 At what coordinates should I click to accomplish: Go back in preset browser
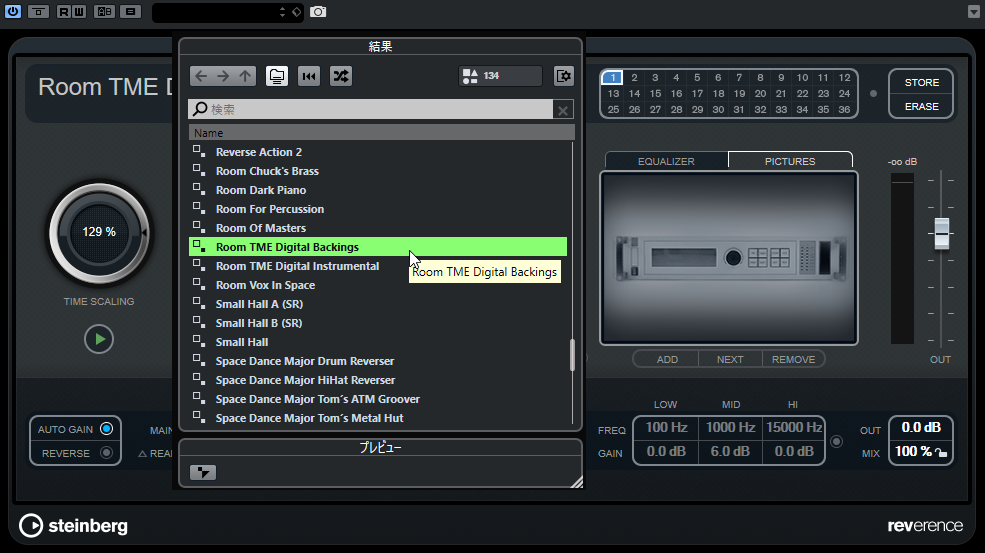[201, 76]
